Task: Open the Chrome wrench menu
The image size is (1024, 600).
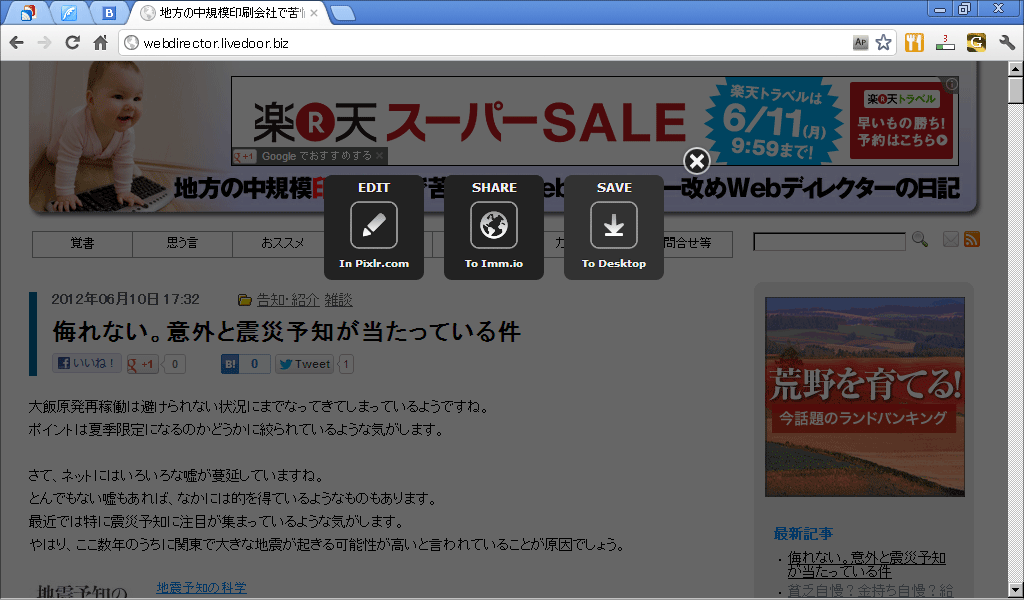Action: pyautogui.click(x=1007, y=43)
